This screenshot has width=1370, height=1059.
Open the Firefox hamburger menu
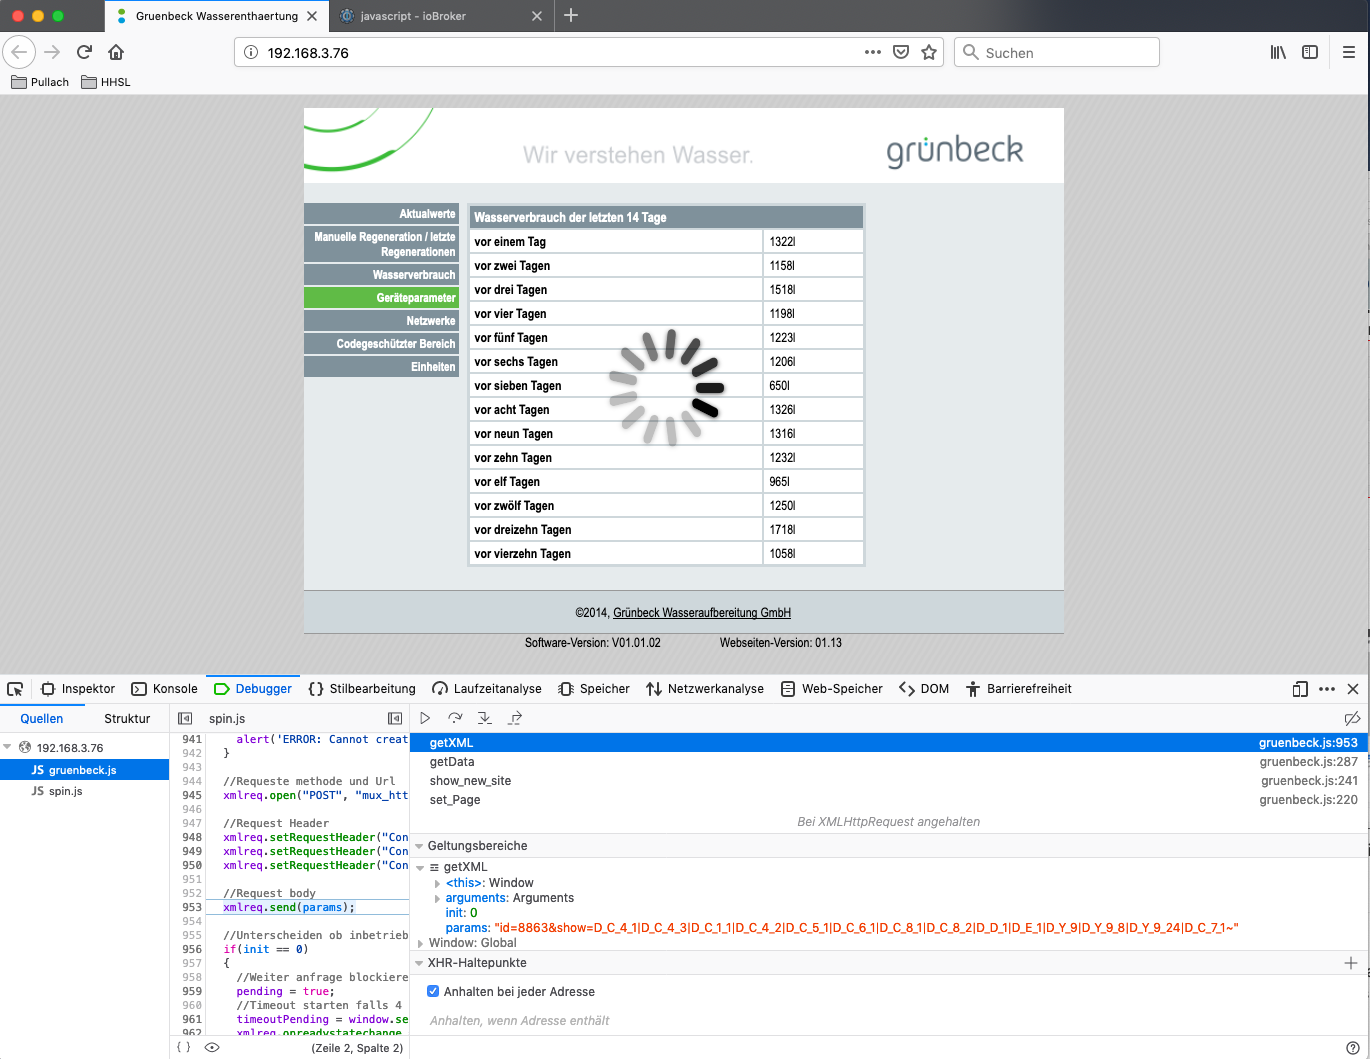[1349, 52]
